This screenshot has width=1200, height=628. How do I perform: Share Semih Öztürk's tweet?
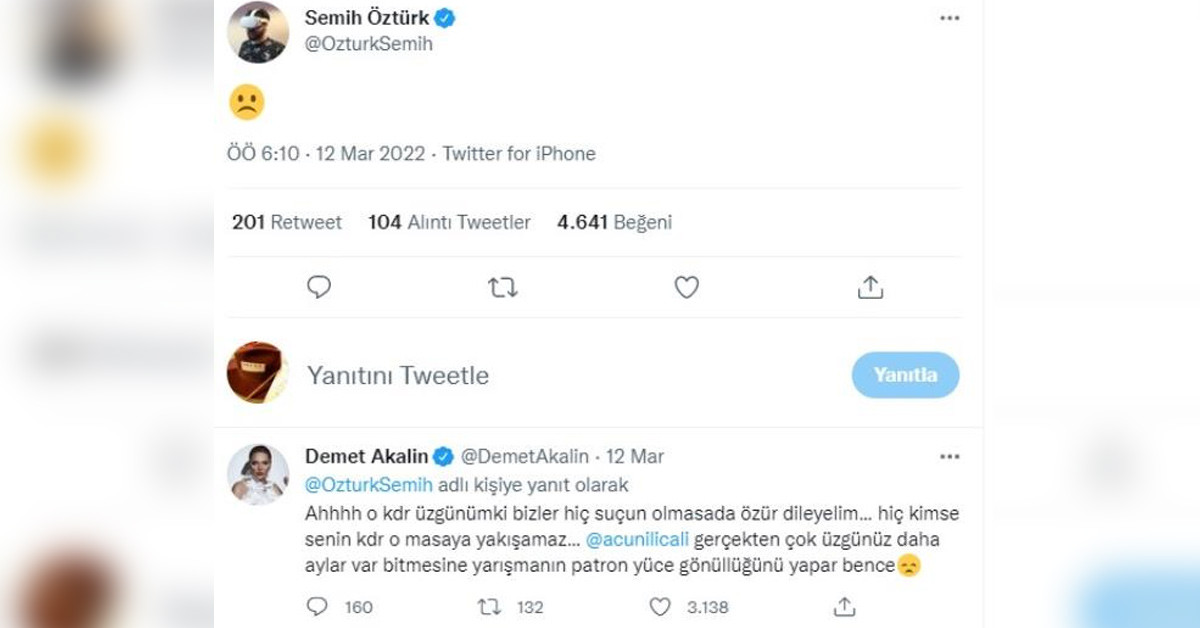(870, 288)
